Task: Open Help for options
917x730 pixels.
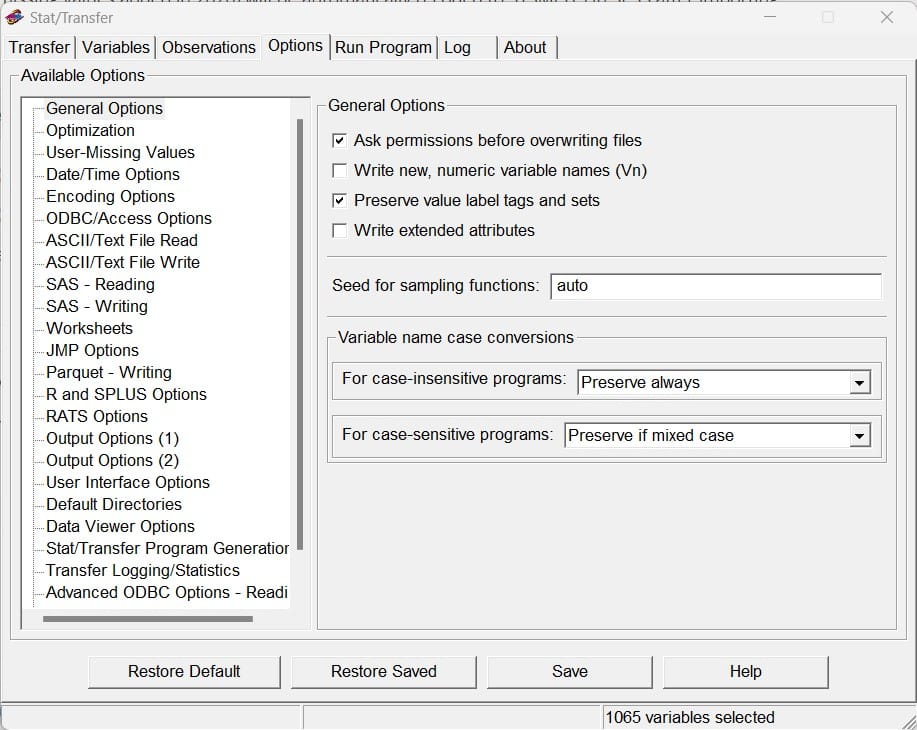Action: tap(746, 672)
